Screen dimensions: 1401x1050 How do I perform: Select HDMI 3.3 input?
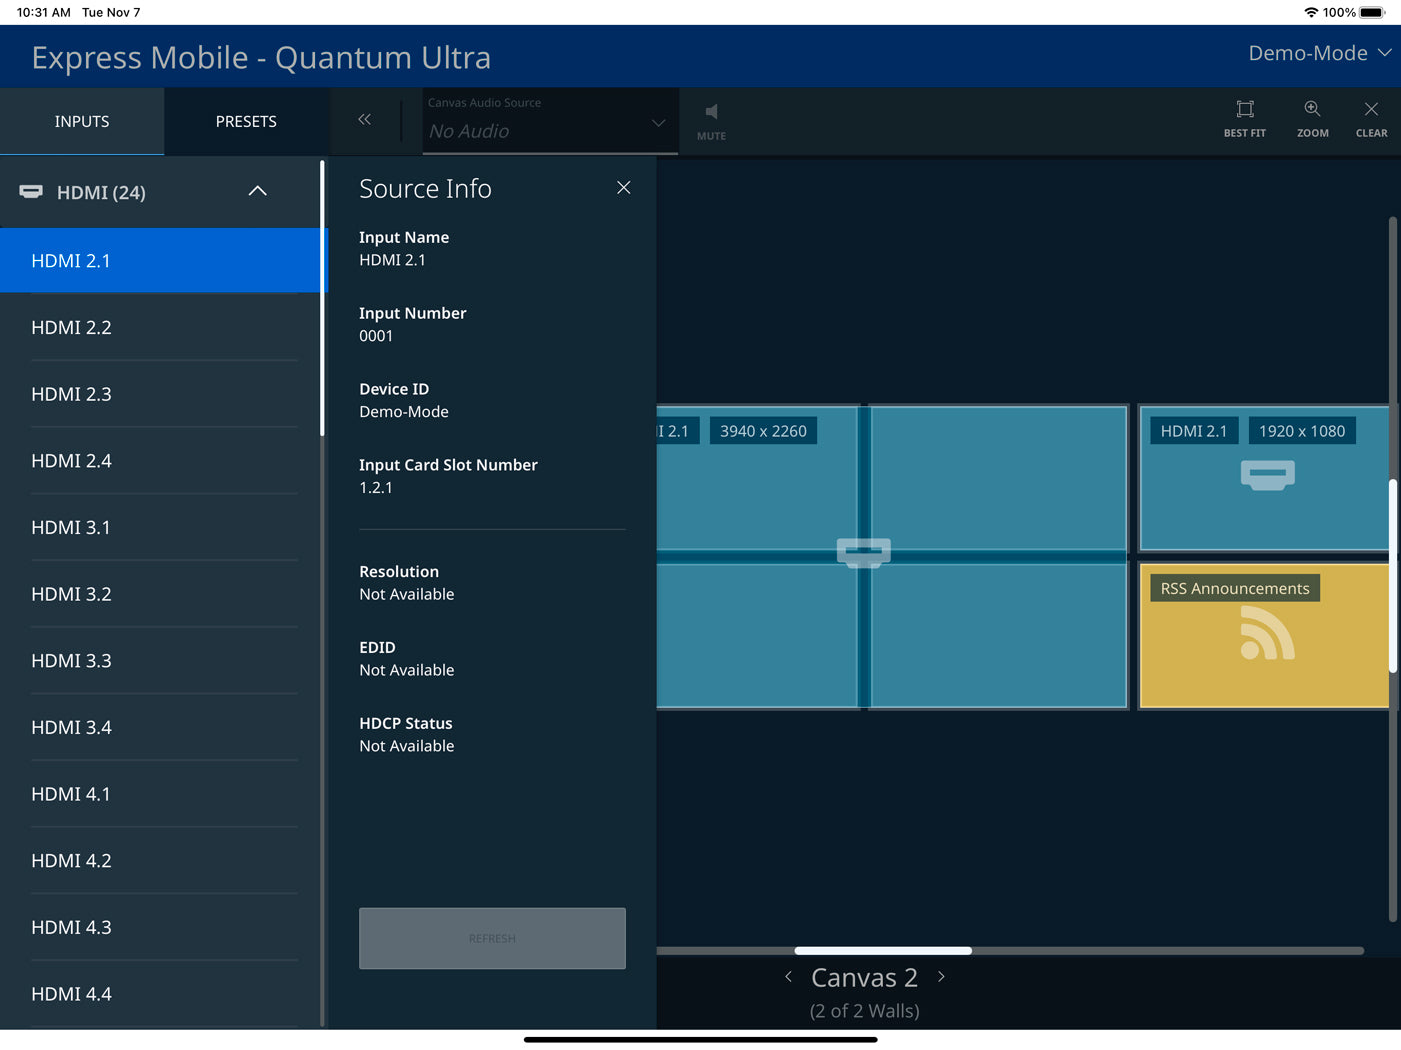pyautogui.click(x=164, y=660)
